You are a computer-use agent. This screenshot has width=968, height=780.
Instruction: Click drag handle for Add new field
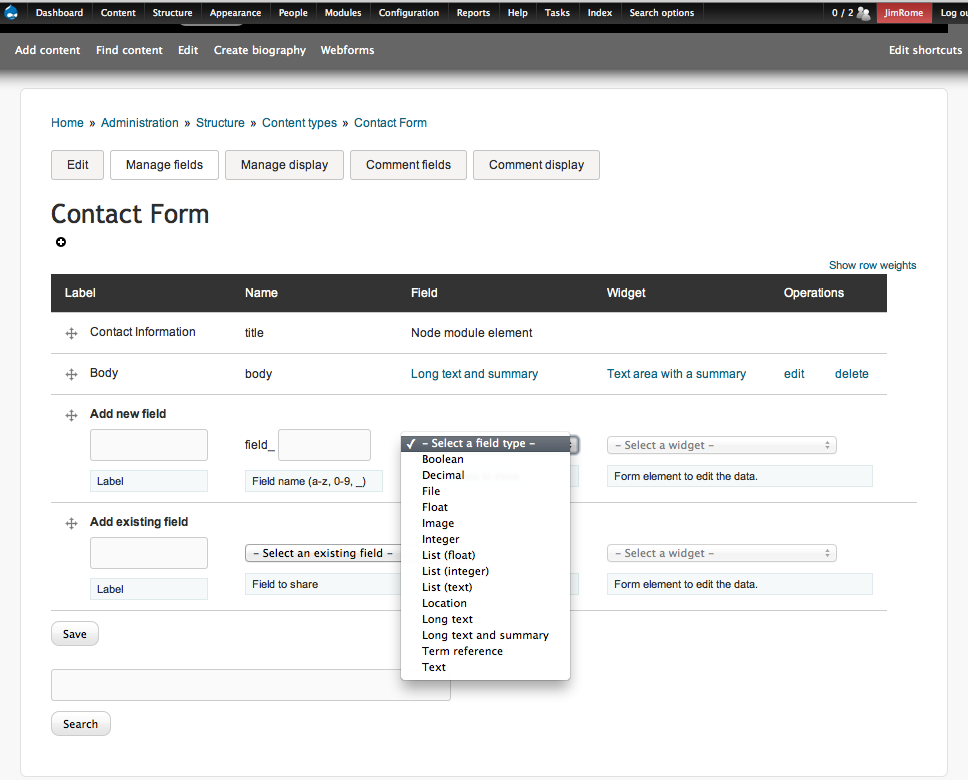point(71,415)
